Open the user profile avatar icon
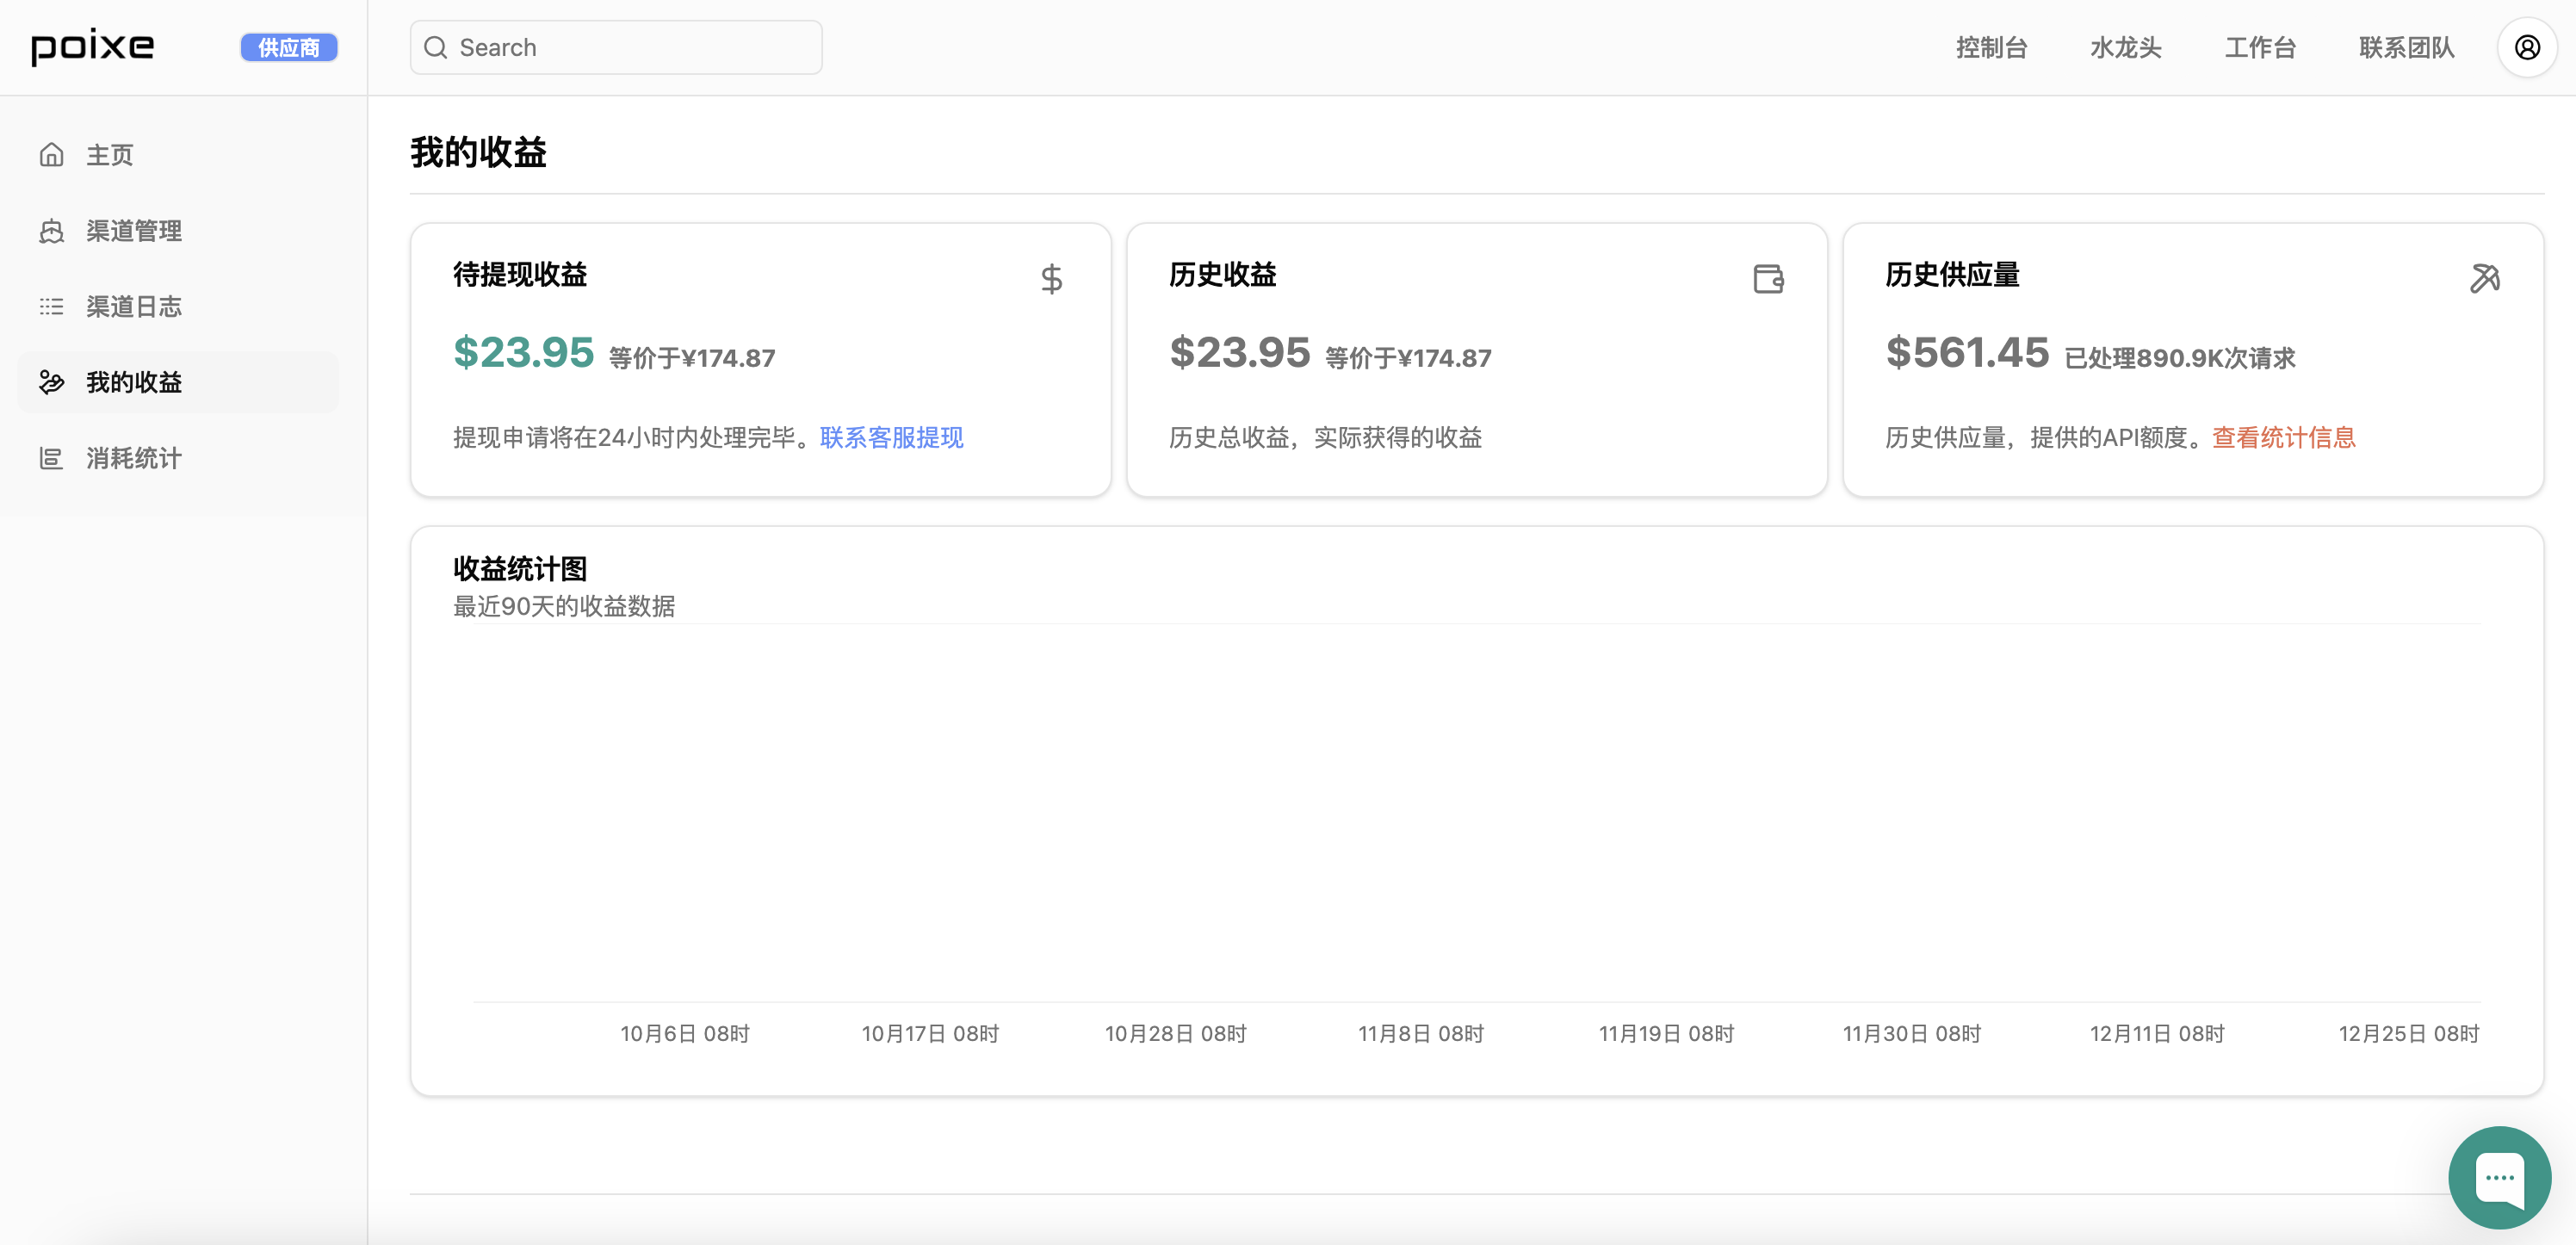Viewport: 2576px width, 1245px height. click(x=2526, y=47)
